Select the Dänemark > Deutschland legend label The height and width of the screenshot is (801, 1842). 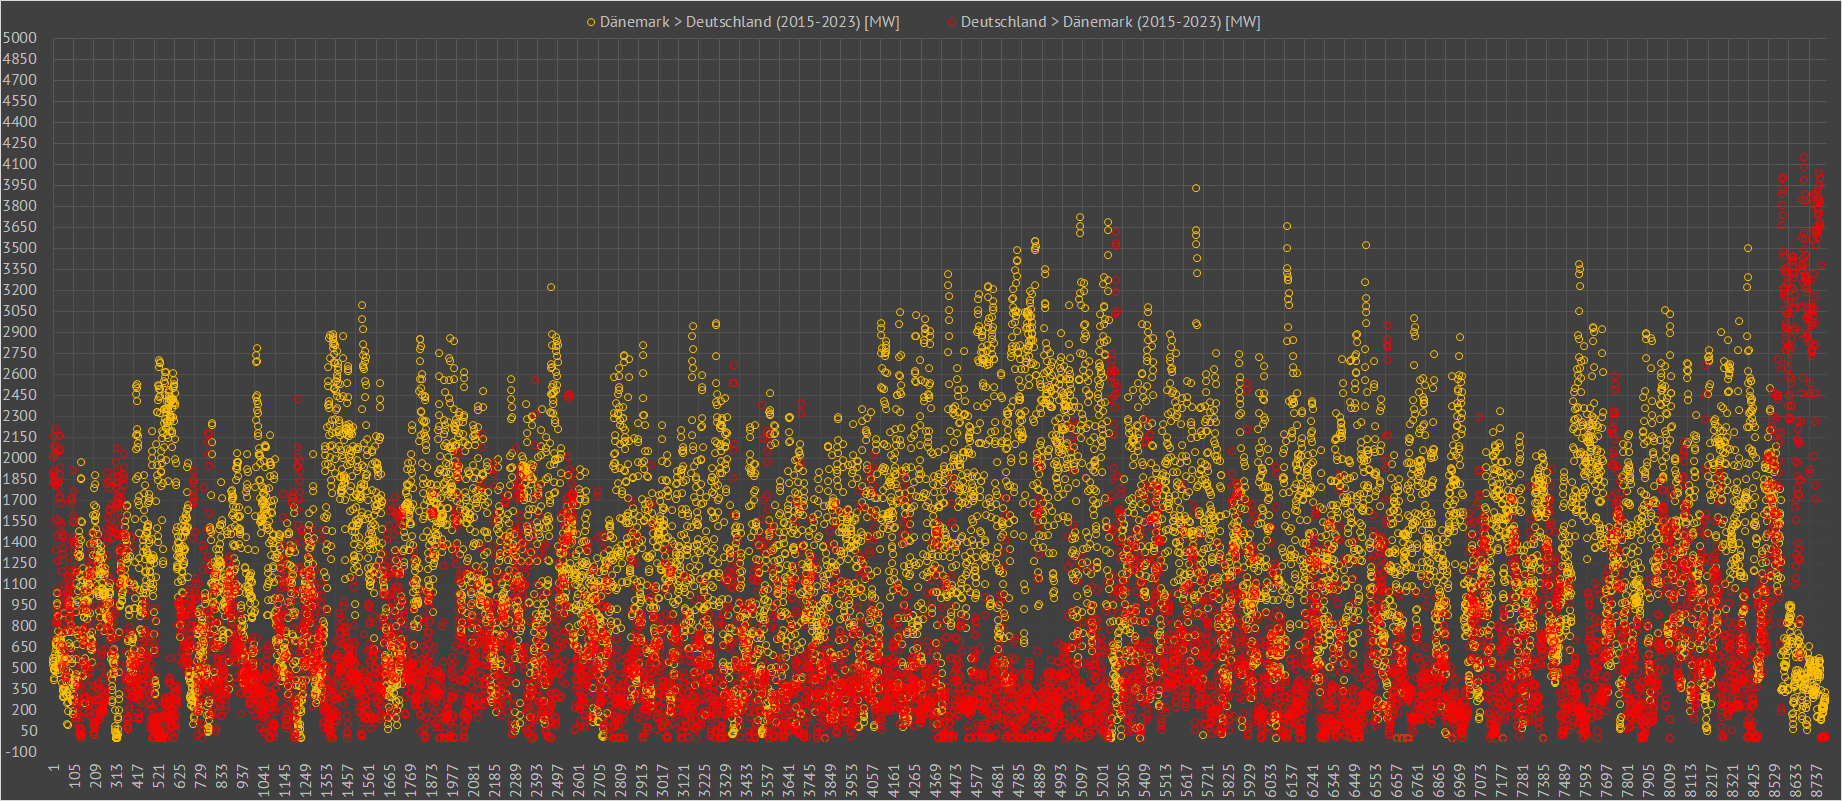[749, 22]
